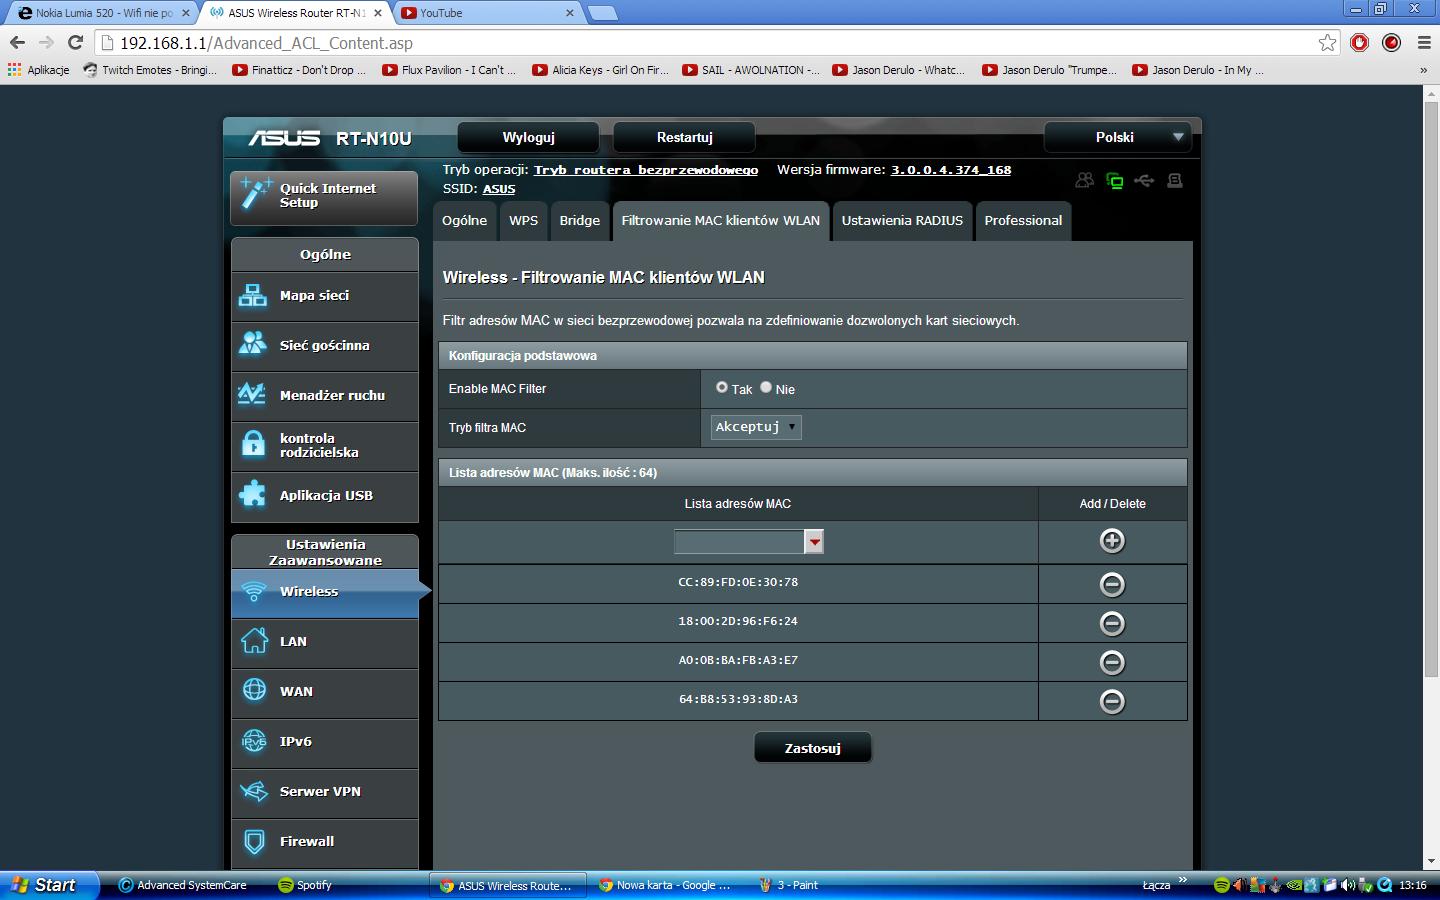The image size is (1440, 900).
Task: Open the Polski language dropdown
Action: click(x=1118, y=138)
